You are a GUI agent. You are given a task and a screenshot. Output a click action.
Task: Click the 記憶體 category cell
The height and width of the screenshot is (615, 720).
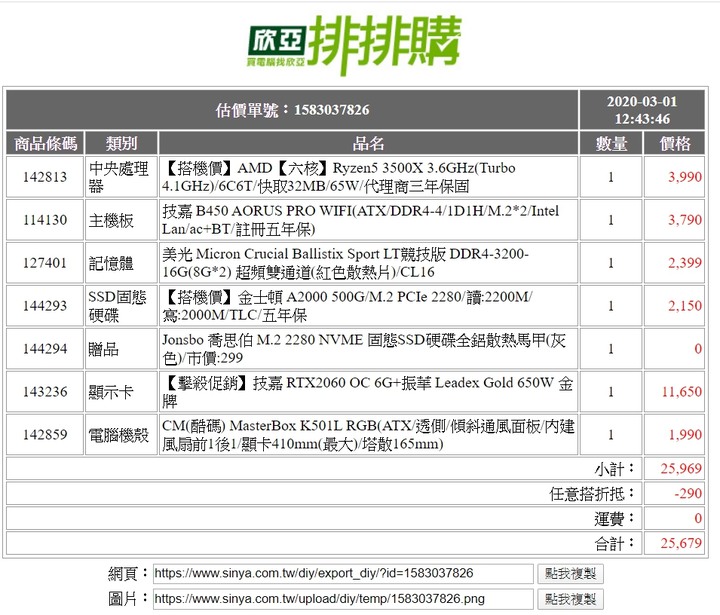[121, 263]
